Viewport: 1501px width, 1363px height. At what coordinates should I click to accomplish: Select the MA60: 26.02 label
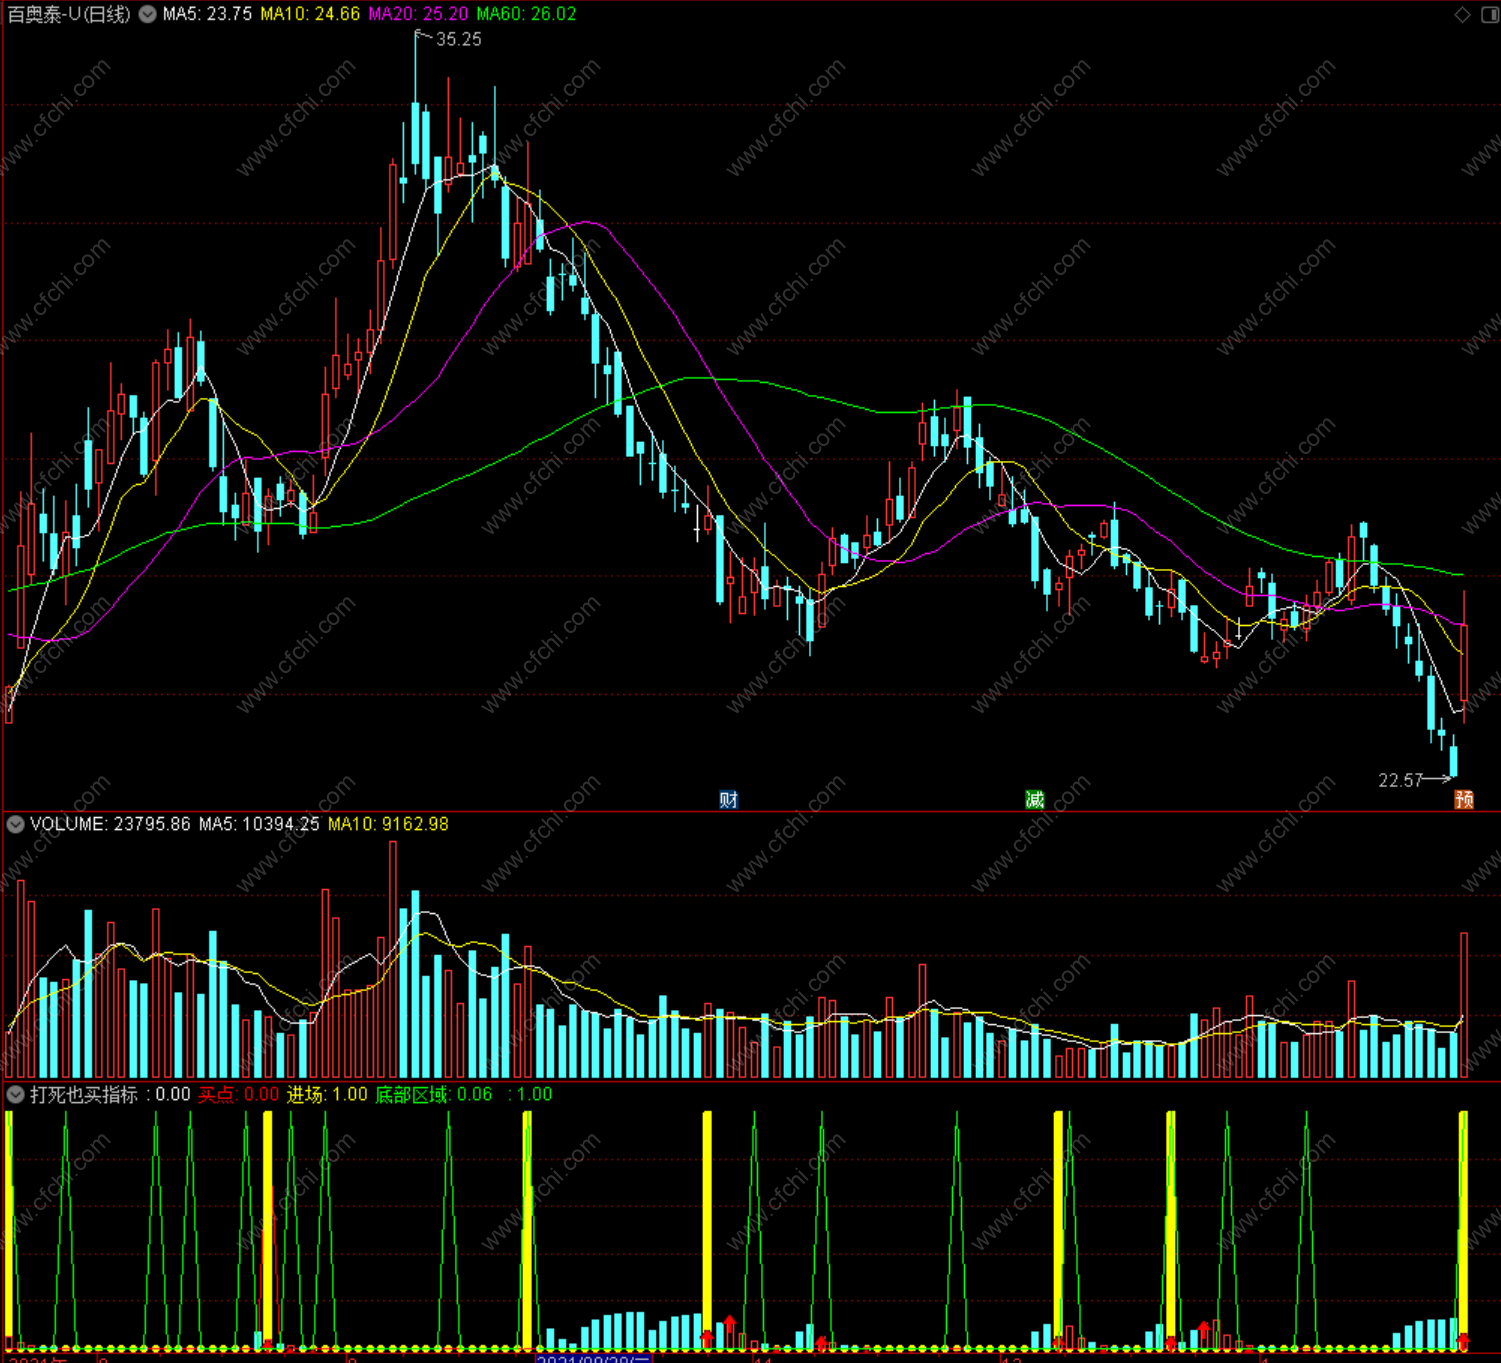click(x=526, y=14)
